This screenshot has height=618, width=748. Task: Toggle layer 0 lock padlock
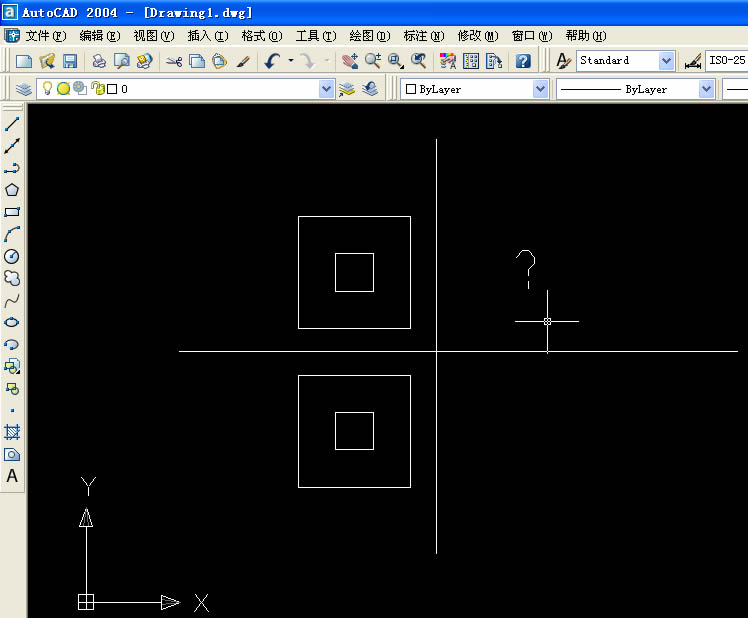tap(98, 88)
